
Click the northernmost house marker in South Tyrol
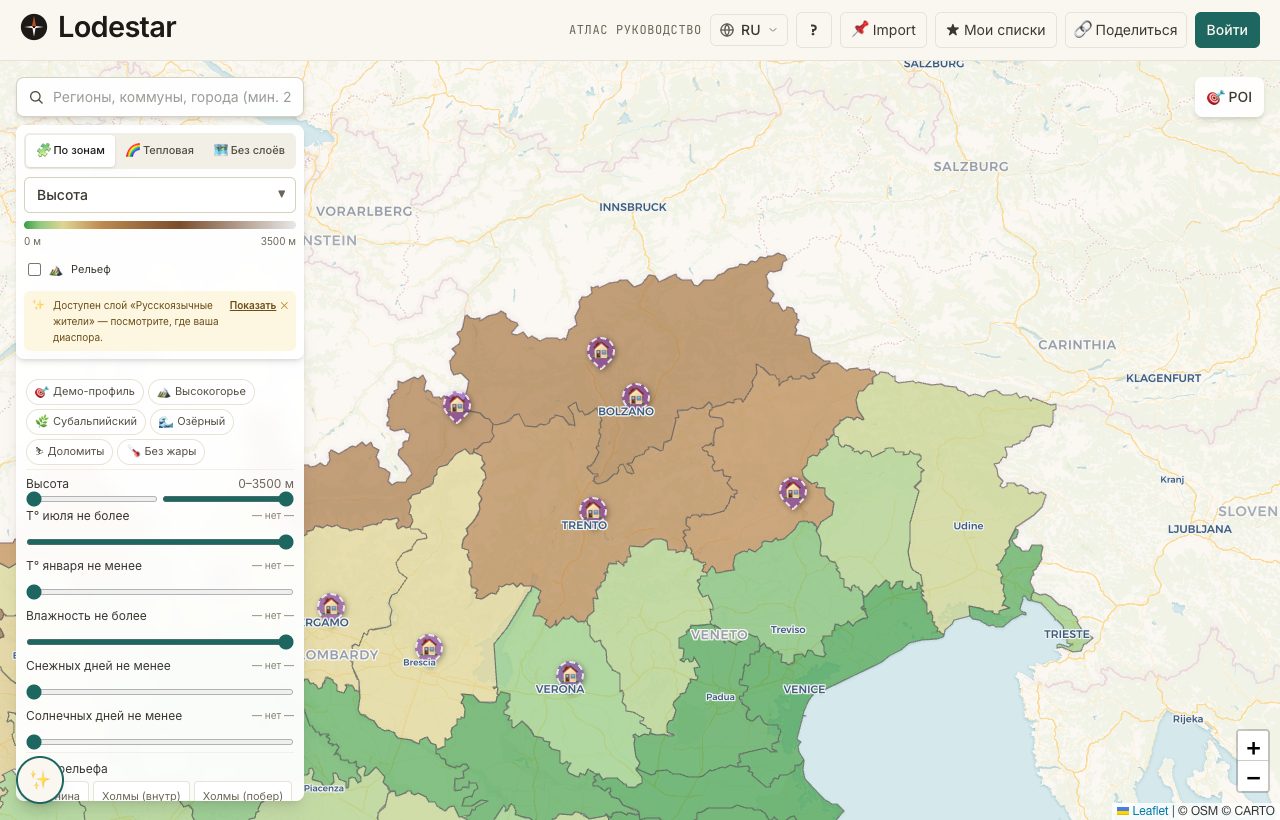pos(600,352)
